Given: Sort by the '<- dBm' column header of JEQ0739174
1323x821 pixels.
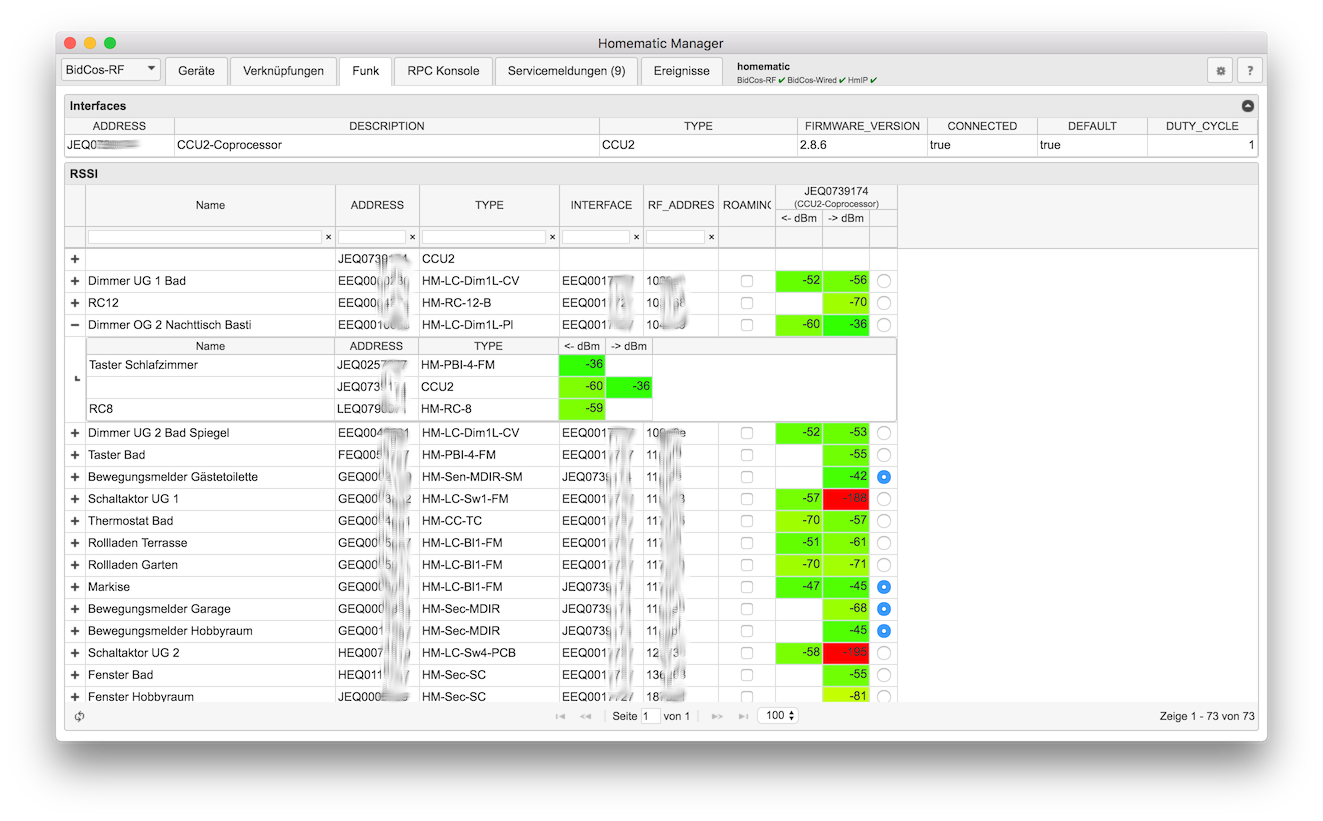Looking at the screenshot, I should (x=799, y=218).
